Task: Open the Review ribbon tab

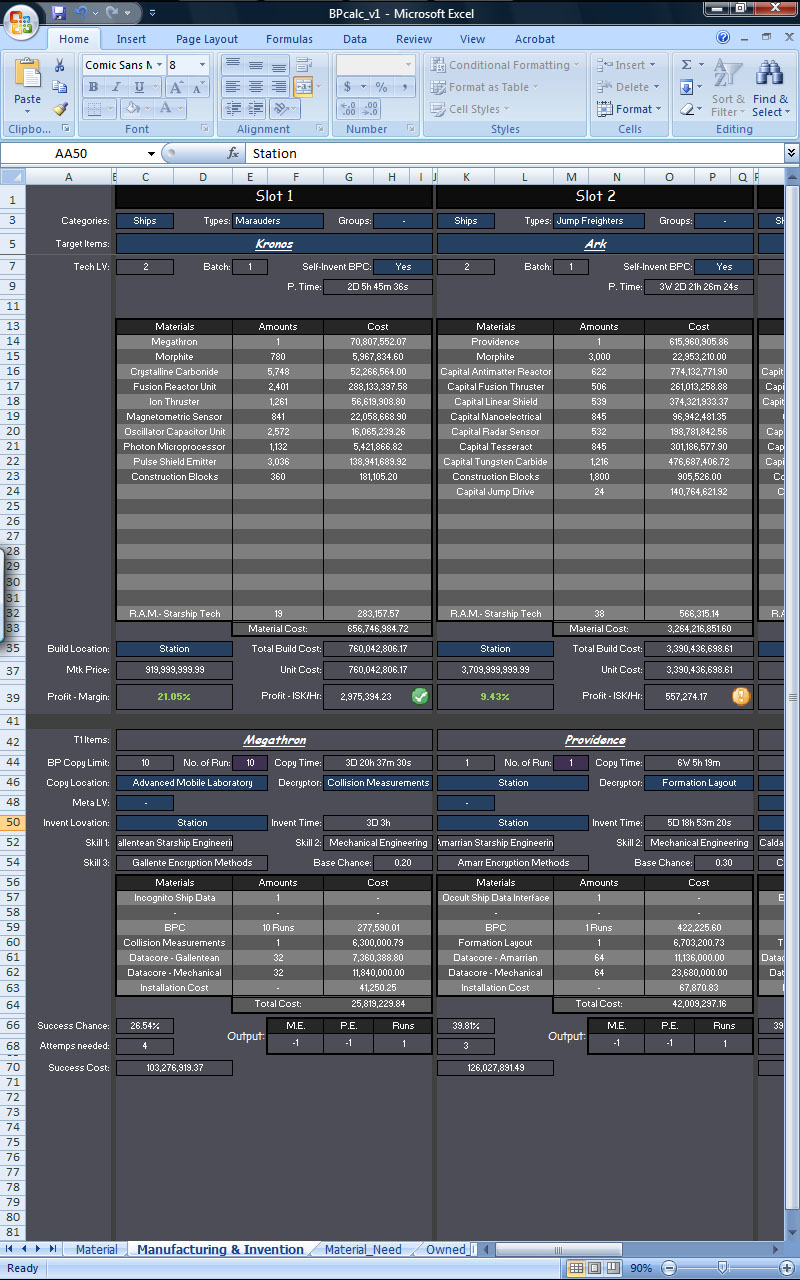Action: coord(414,39)
